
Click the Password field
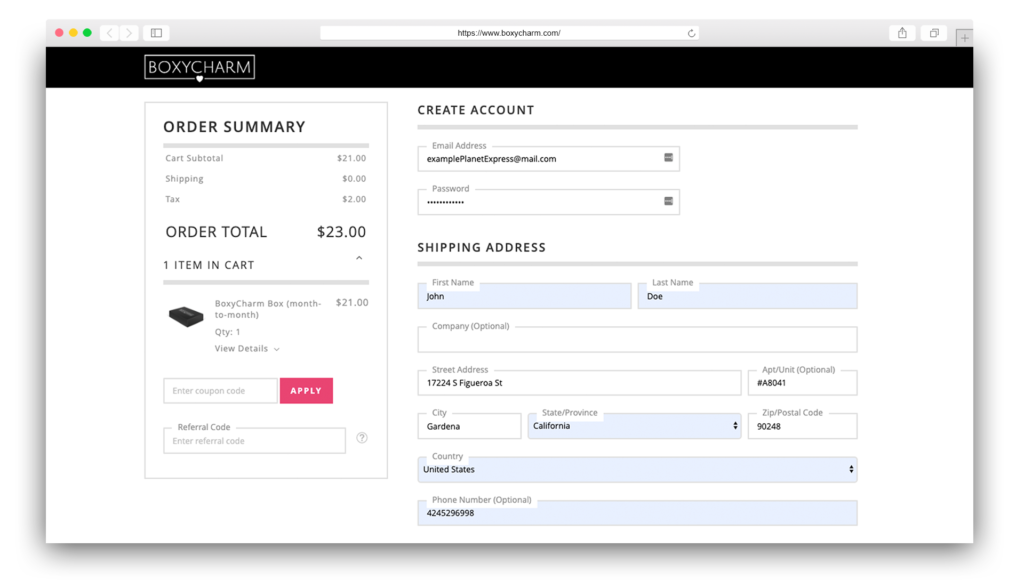click(549, 202)
